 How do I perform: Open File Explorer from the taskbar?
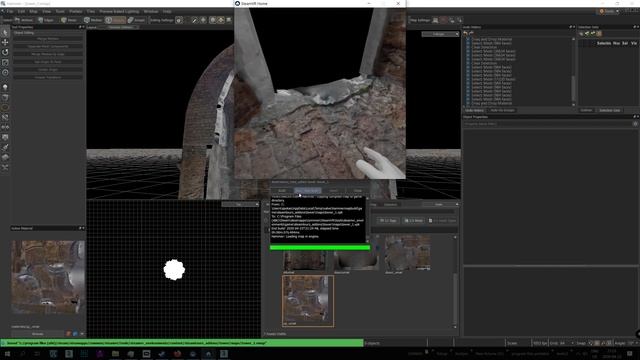click(x=116, y=353)
